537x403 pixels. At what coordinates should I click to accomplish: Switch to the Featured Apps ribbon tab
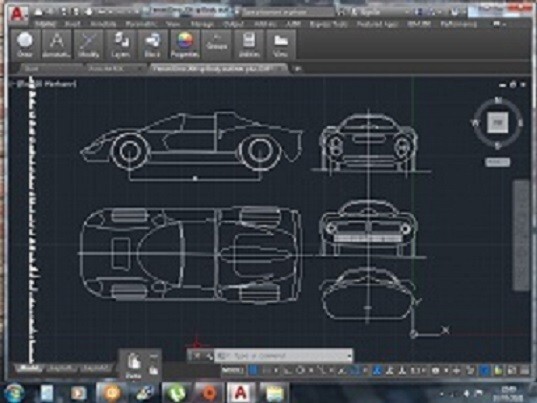(378, 24)
